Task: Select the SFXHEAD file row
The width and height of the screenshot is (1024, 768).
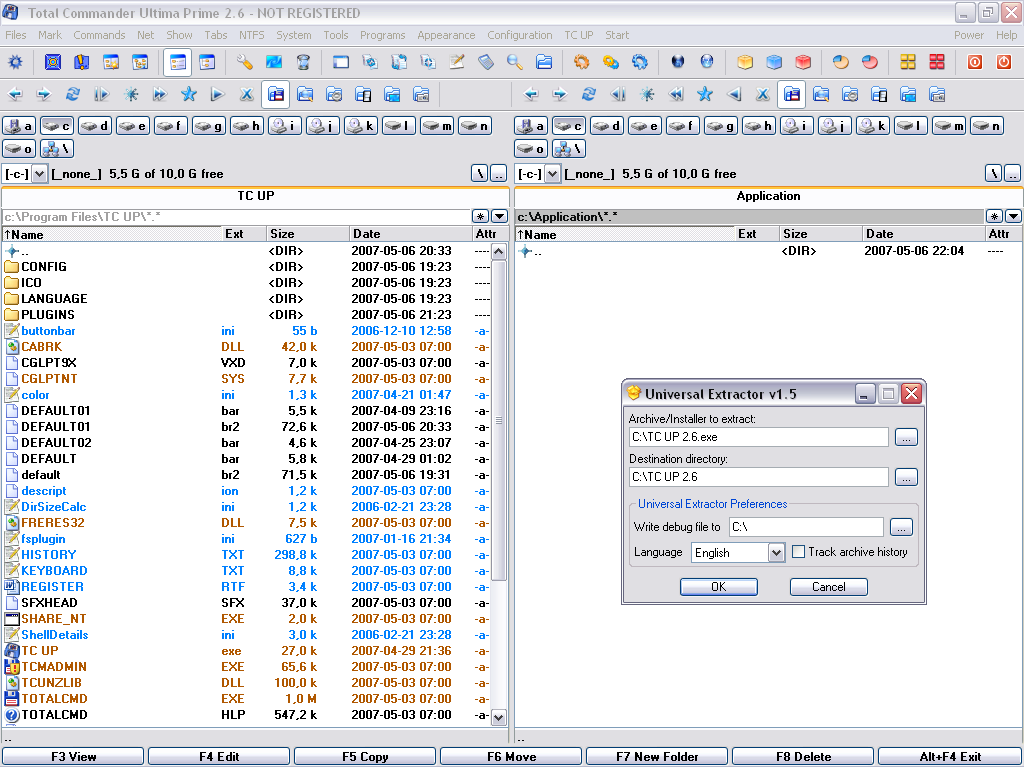Action: point(247,603)
